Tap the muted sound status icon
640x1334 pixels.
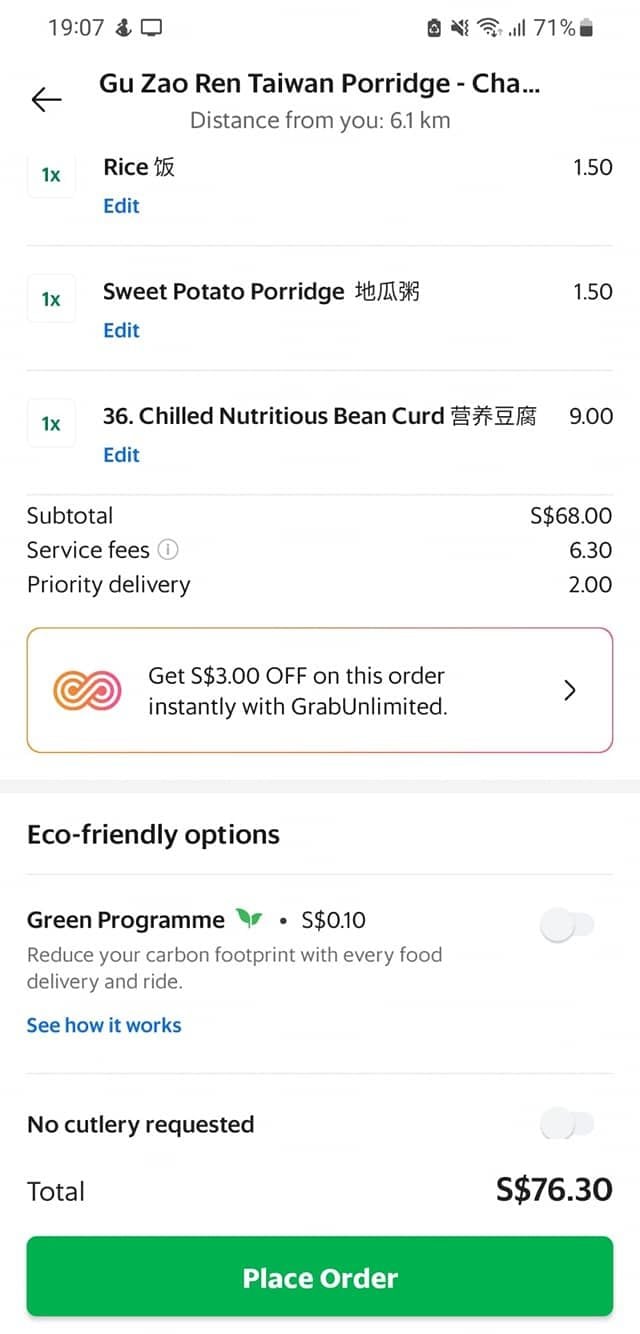pos(460,28)
